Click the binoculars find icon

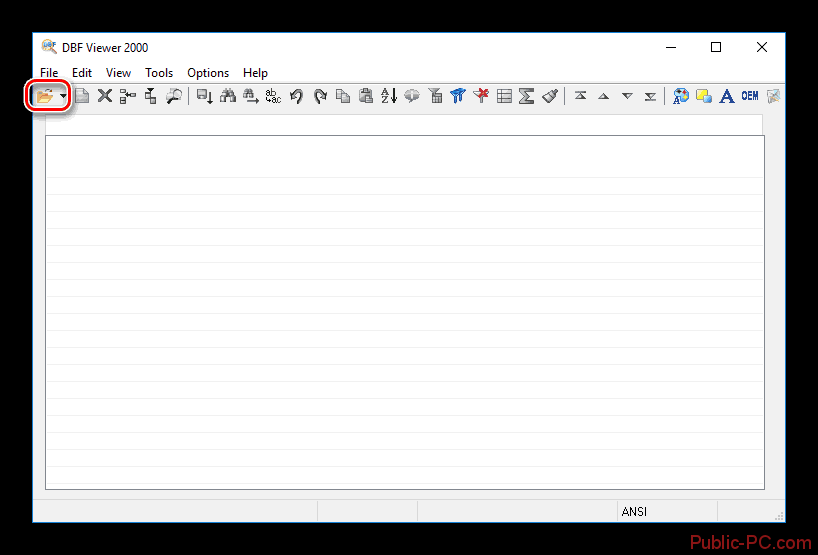click(227, 96)
